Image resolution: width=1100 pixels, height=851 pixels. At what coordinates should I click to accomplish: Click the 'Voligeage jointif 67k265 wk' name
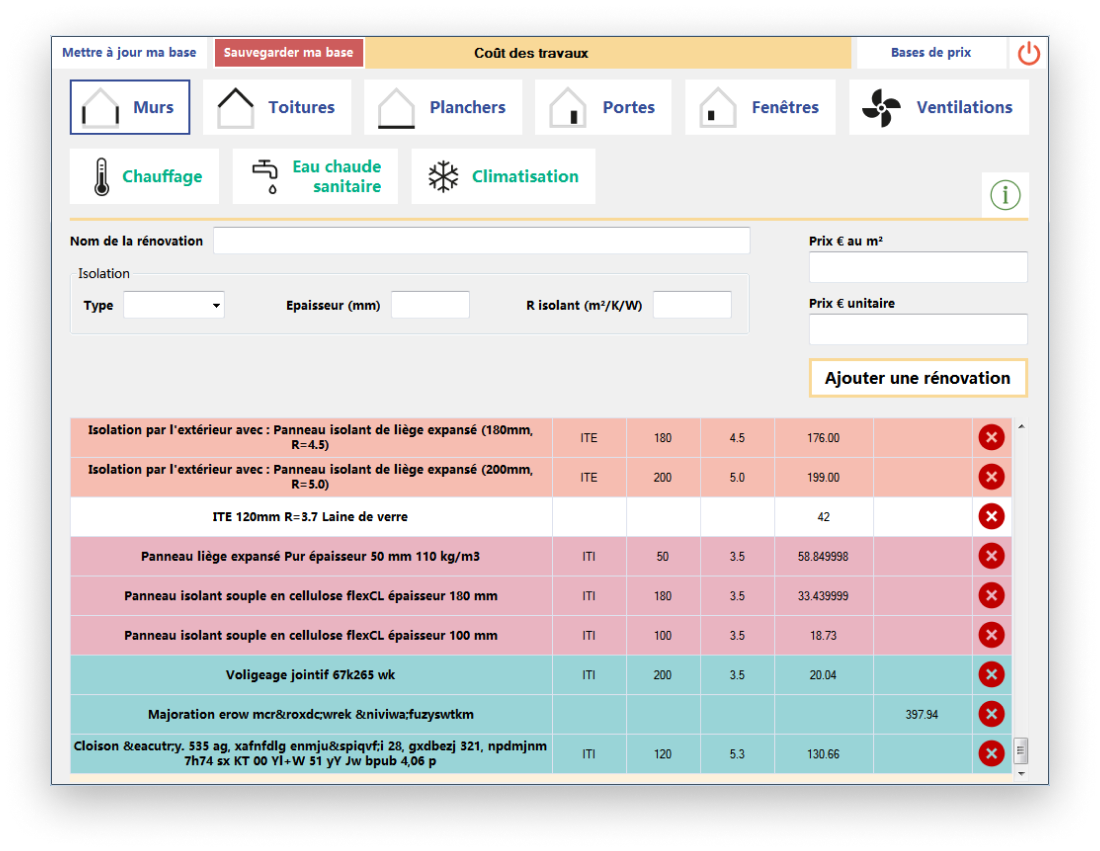pos(310,675)
